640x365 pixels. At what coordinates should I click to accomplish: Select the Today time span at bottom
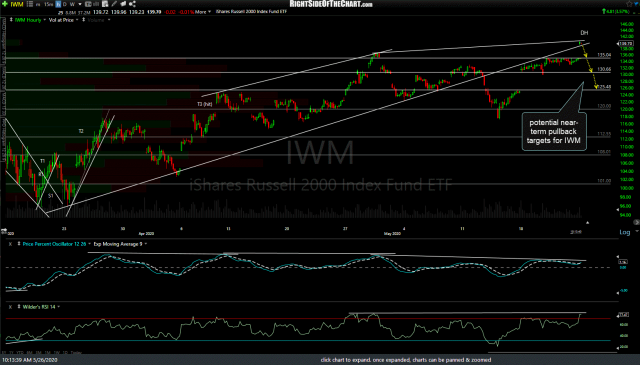click(x=76, y=352)
